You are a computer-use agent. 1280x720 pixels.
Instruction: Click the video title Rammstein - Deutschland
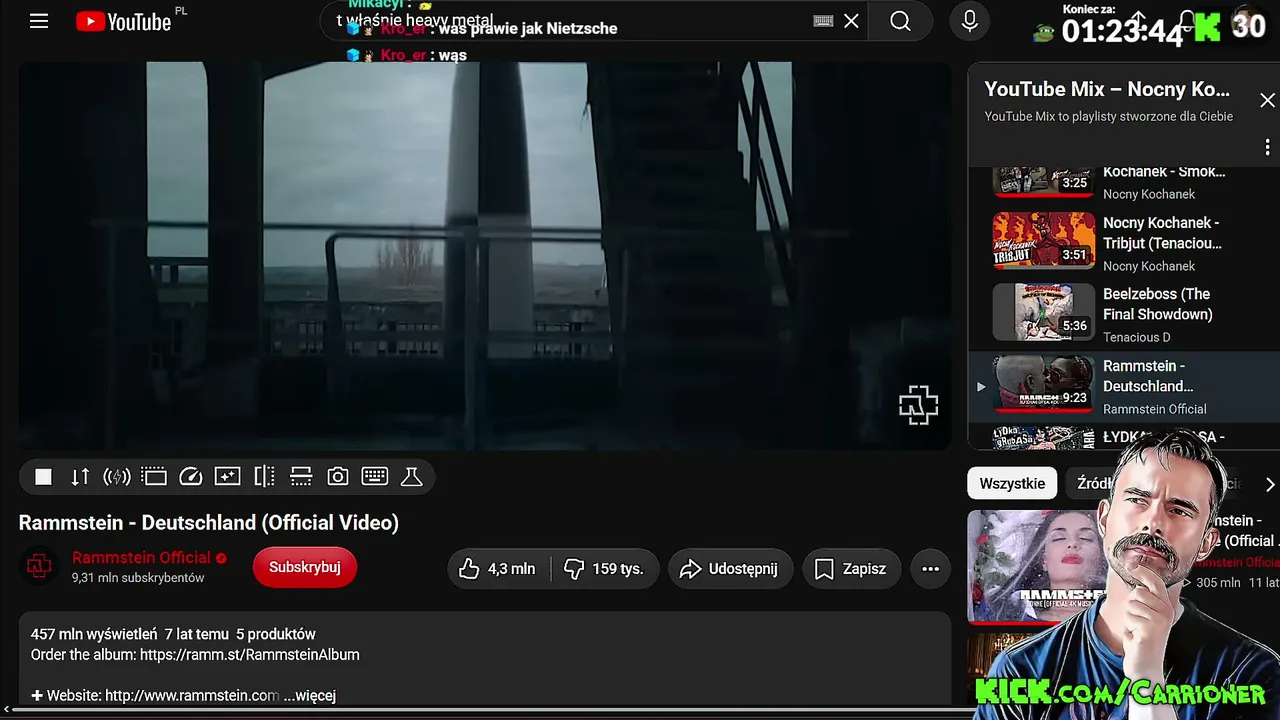pyautogui.click(x=209, y=523)
